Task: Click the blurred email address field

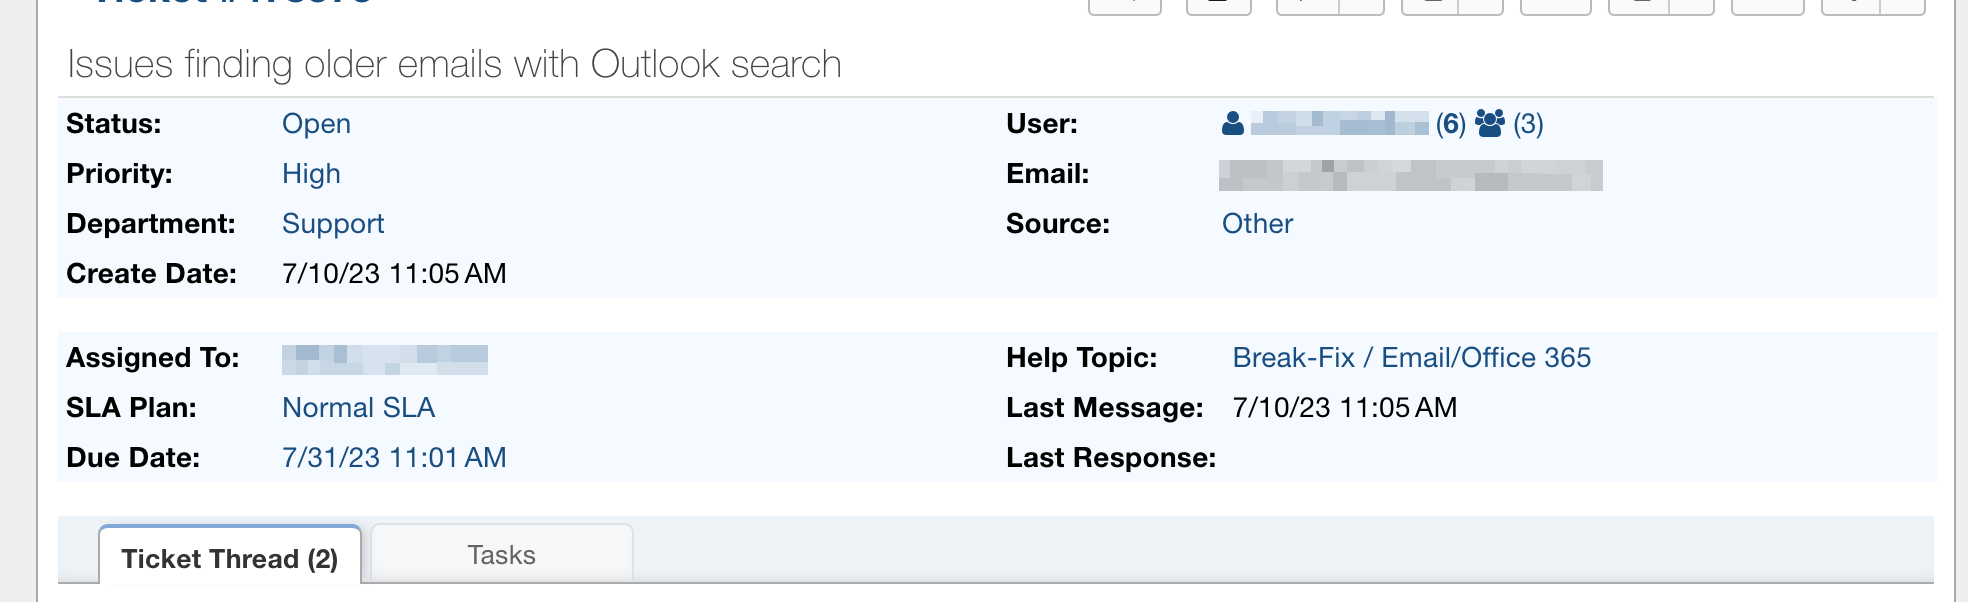Action: point(1410,175)
